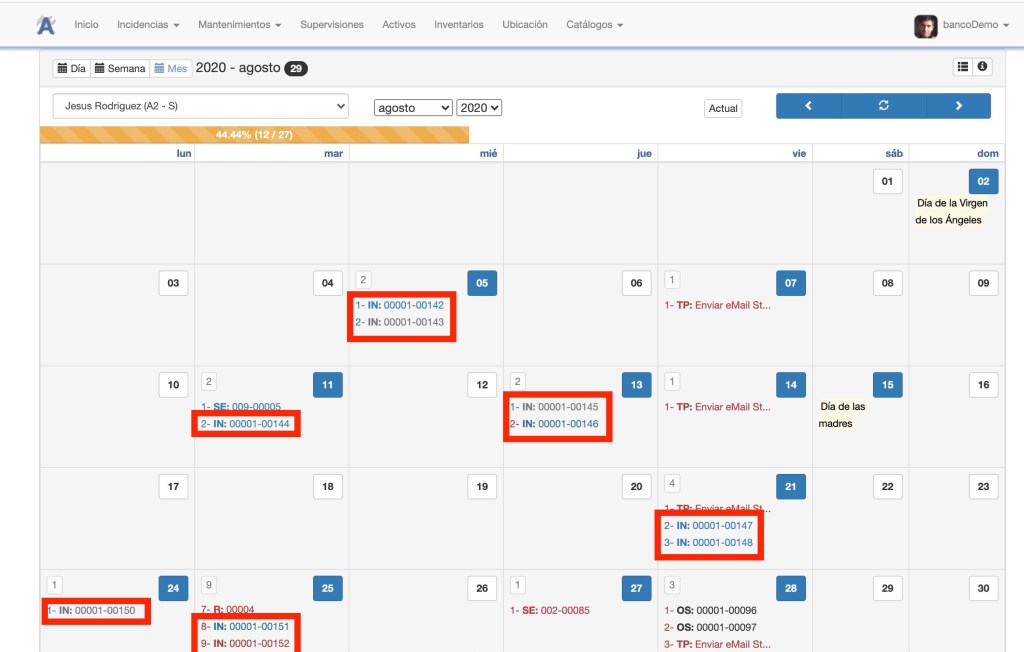
Task: Click the Actual button
Action: [723, 108]
